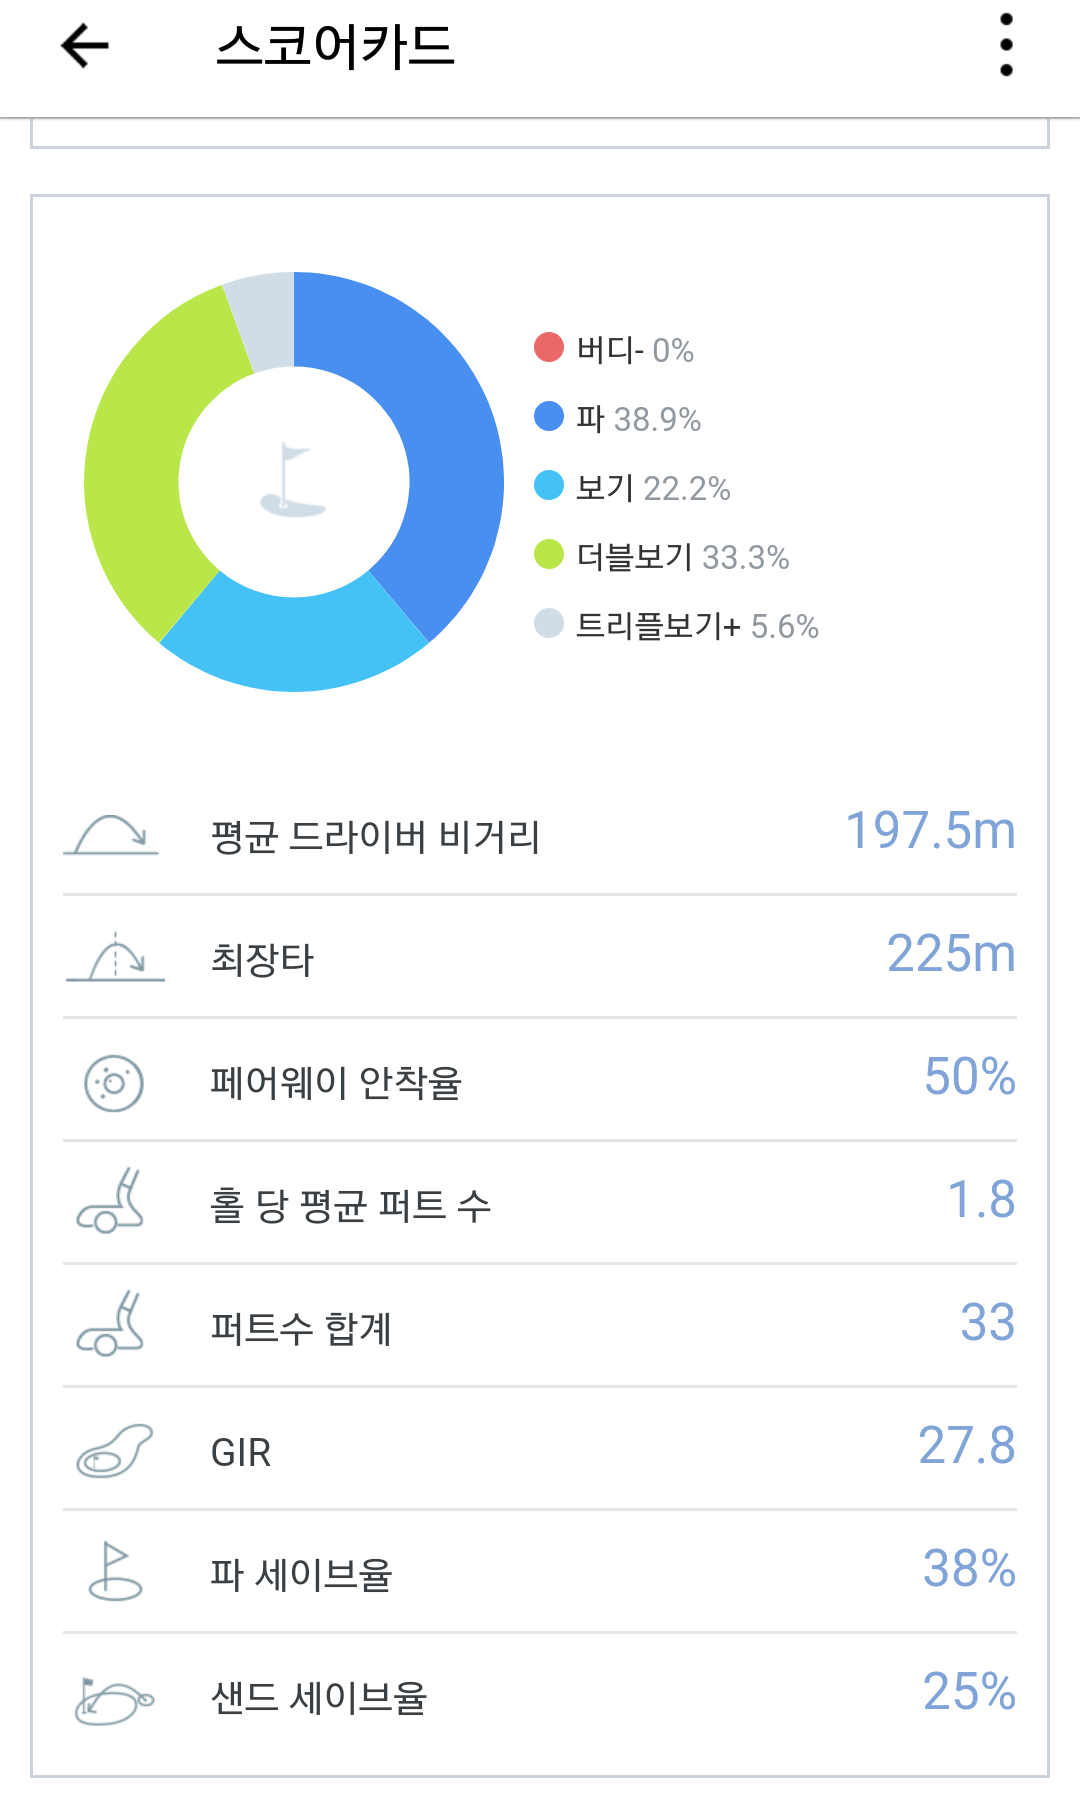
Task: Click the 트리플보기+ 5.6% legend label
Action: (697, 626)
